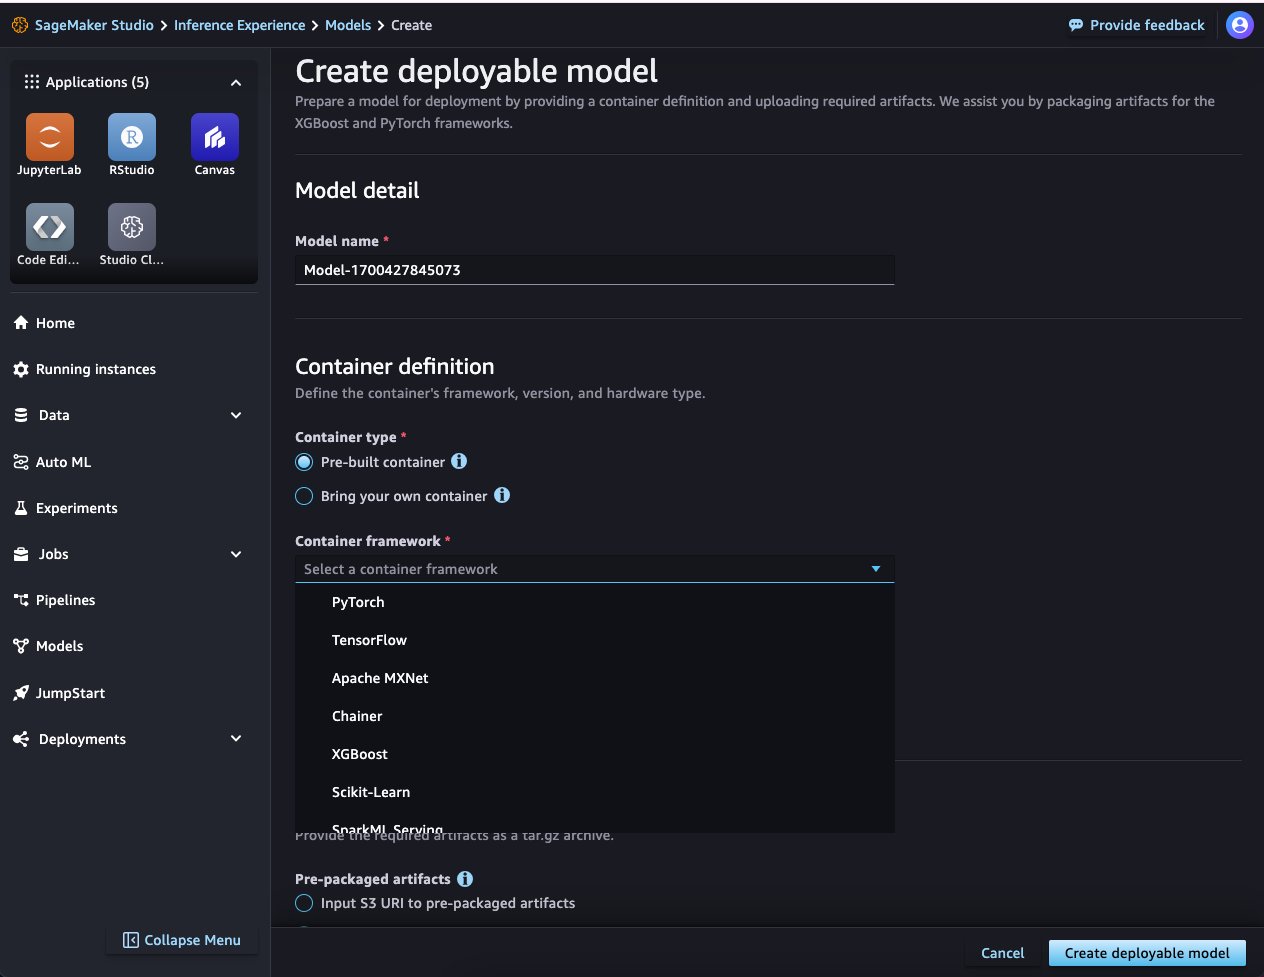Open the Canvas application
The image size is (1264, 977).
[x=215, y=137]
